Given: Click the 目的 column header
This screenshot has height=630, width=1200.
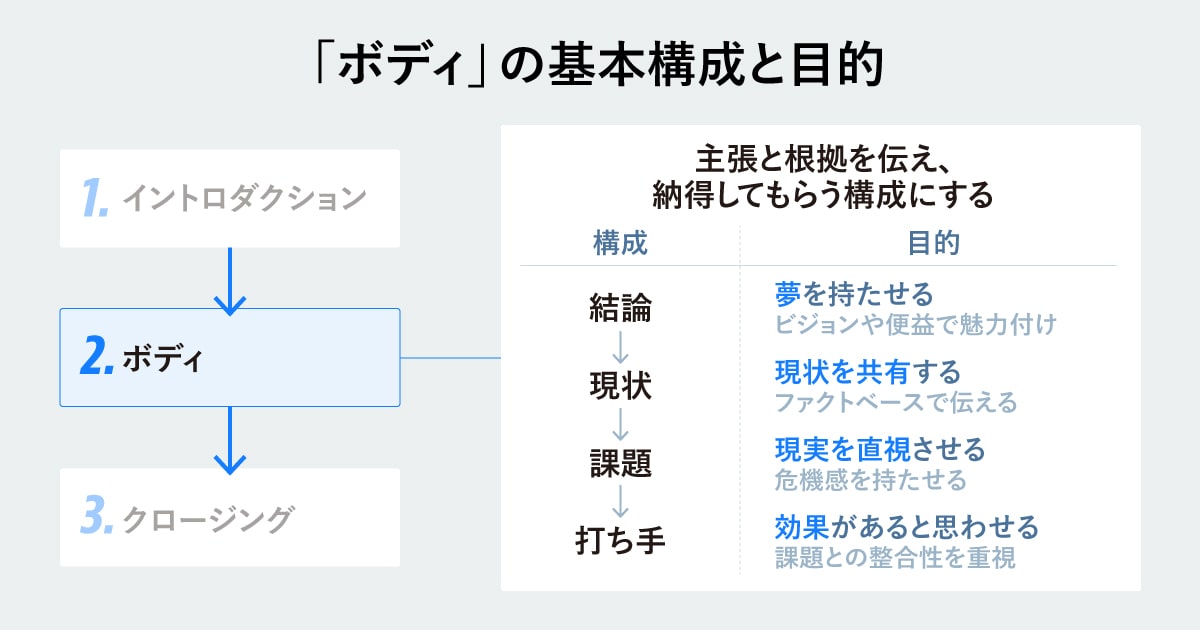Looking at the screenshot, I should pos(934,243).
